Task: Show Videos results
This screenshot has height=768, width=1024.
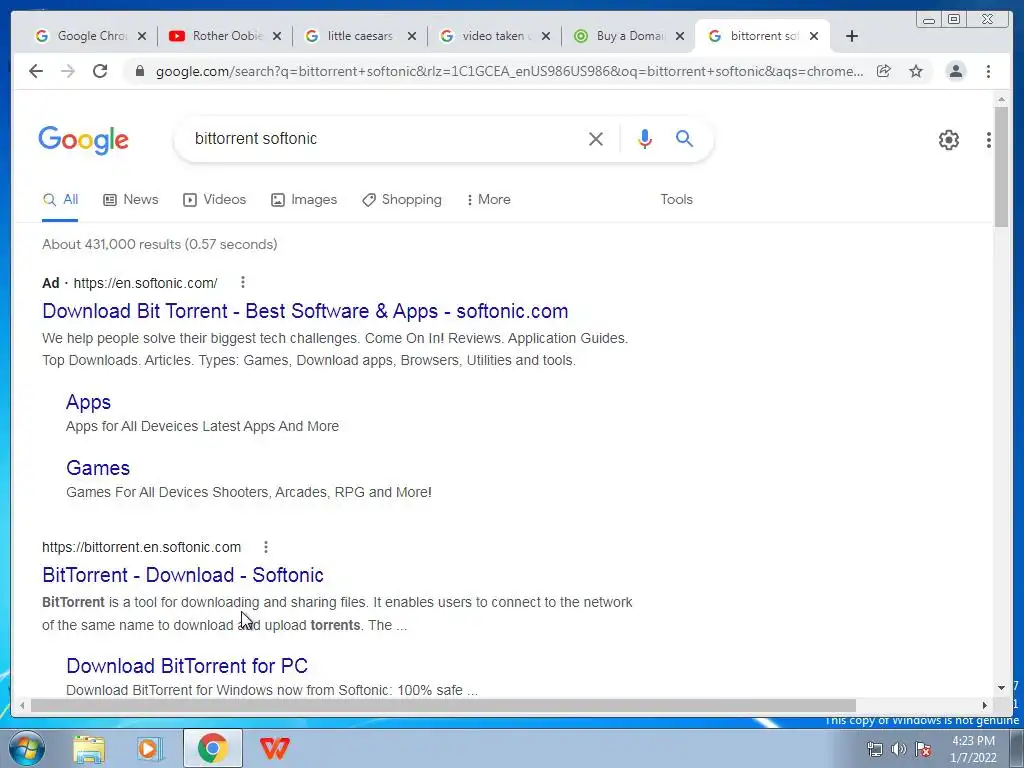Action: click(x=214, y=200)
